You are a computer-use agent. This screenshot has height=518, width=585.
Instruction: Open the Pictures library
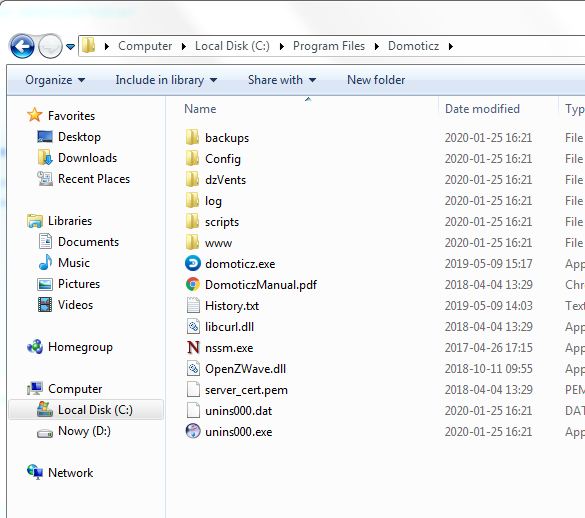[x=79, y=284]
